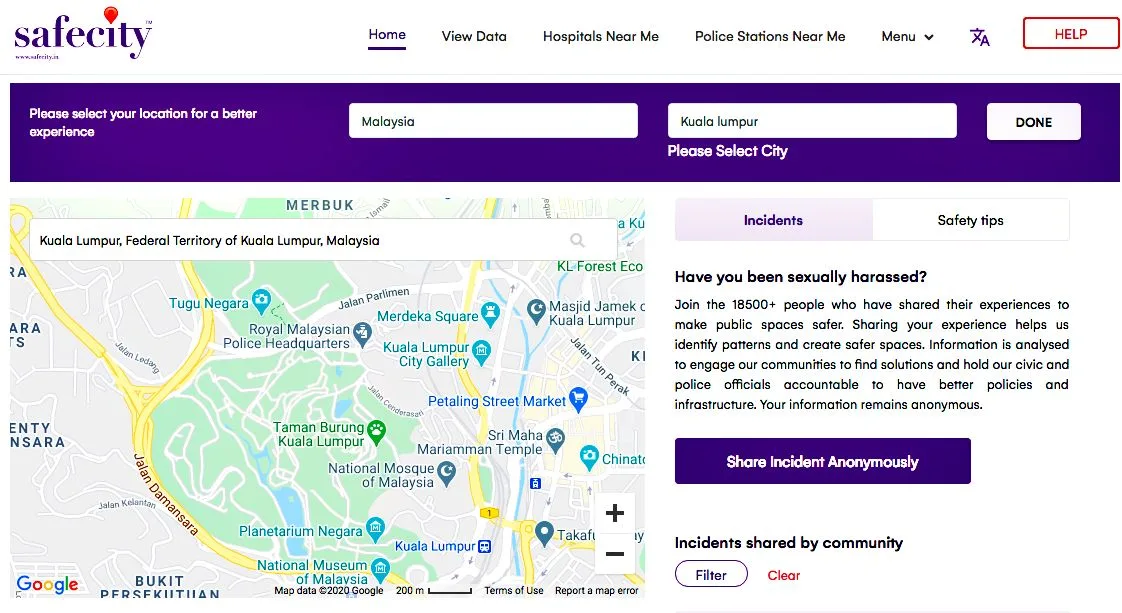Expand the Menu dropdown
This screenshot has height=613, width=1122.
click(x=907, y=37)
